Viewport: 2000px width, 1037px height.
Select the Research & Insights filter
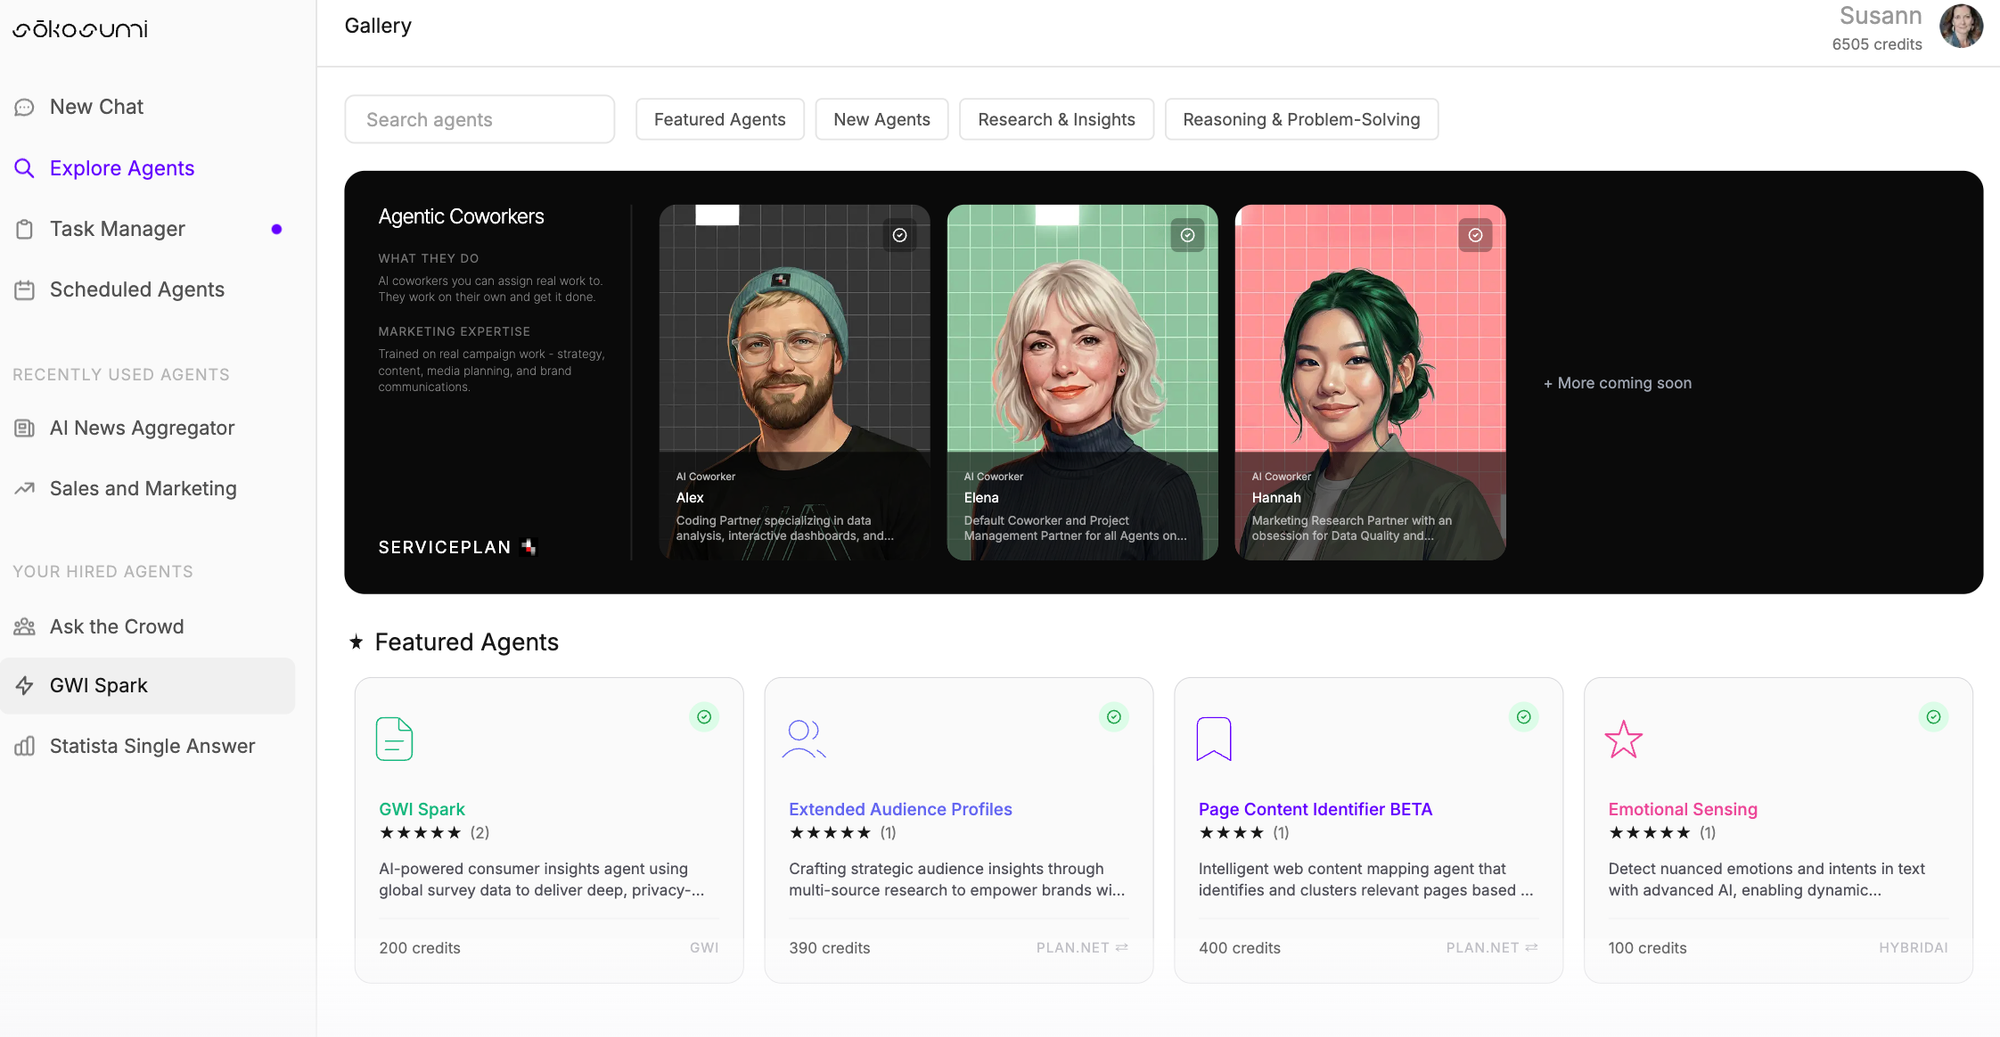click(1056, 119)
